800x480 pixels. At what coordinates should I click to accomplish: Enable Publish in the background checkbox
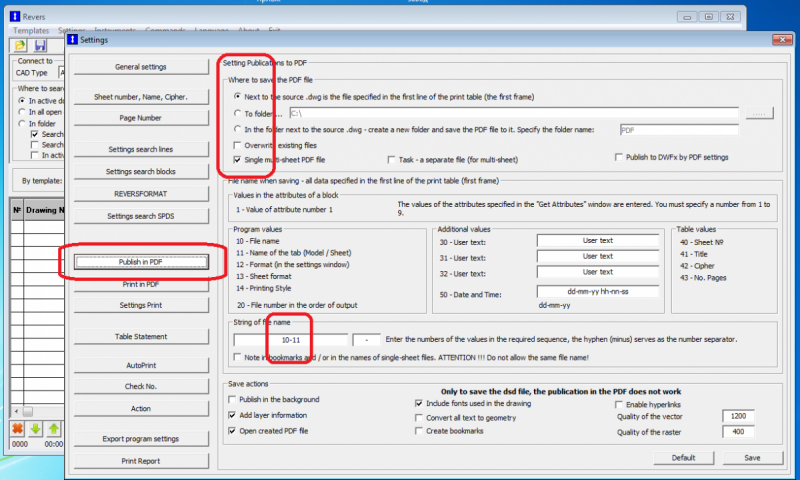click(232, 399)
